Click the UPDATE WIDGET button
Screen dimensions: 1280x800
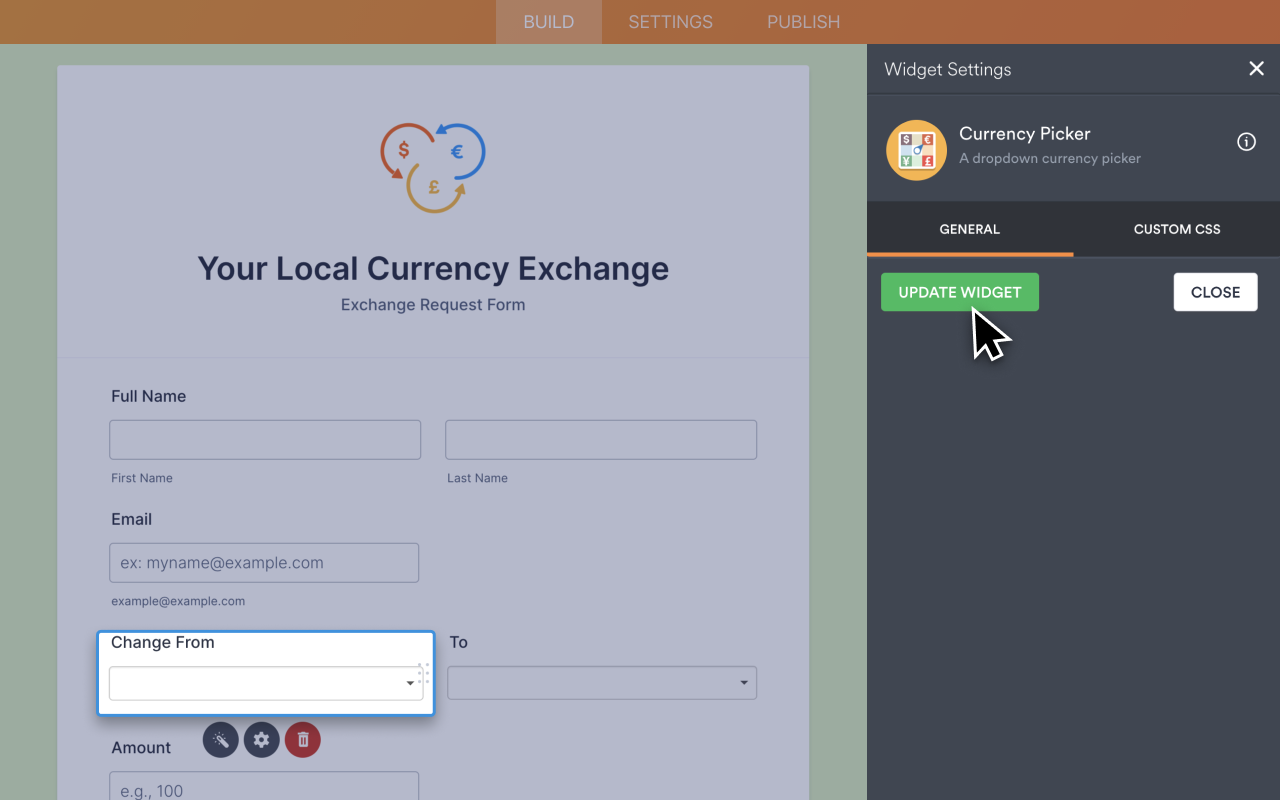(959, 291)
